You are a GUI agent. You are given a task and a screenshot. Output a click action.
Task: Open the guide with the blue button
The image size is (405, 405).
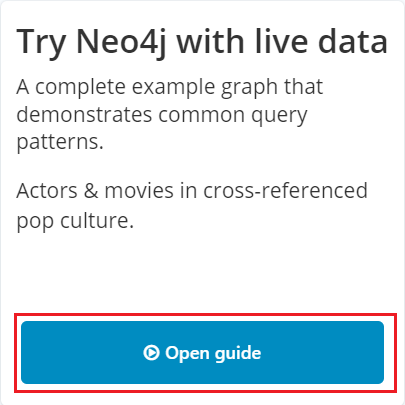(x=202, y=352)
